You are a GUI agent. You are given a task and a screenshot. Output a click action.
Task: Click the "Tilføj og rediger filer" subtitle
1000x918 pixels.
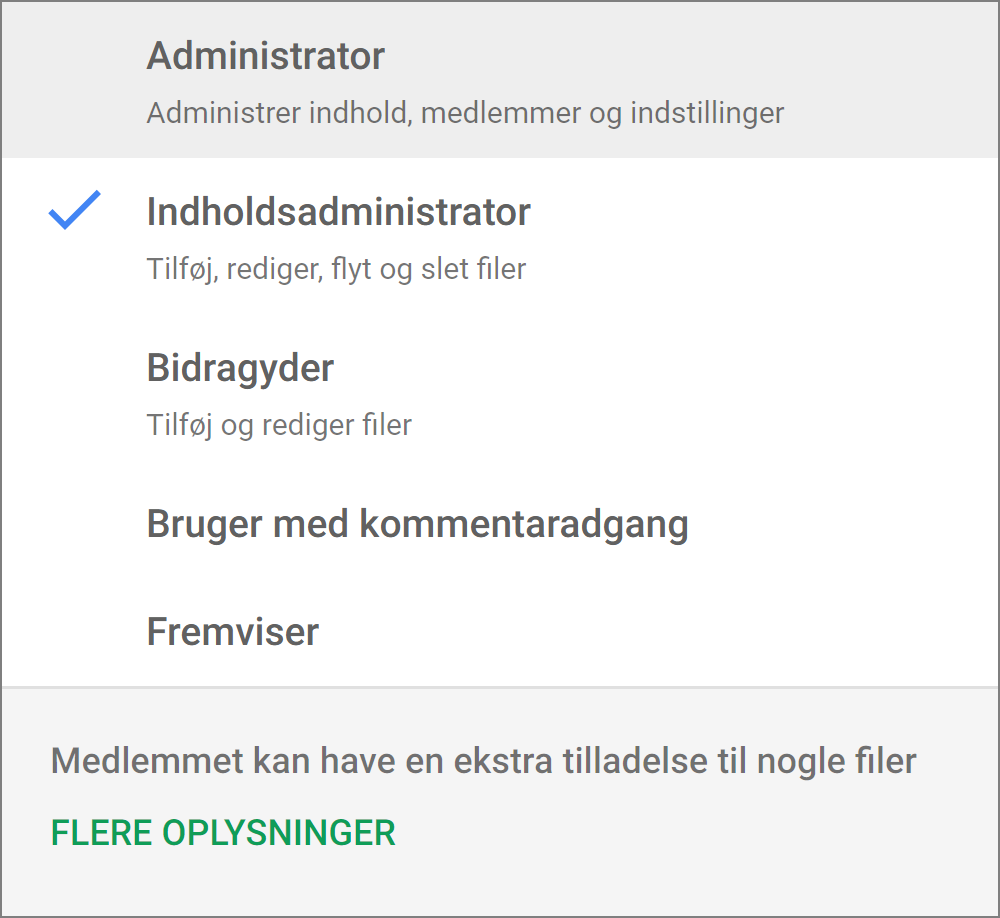click(279, 425)
